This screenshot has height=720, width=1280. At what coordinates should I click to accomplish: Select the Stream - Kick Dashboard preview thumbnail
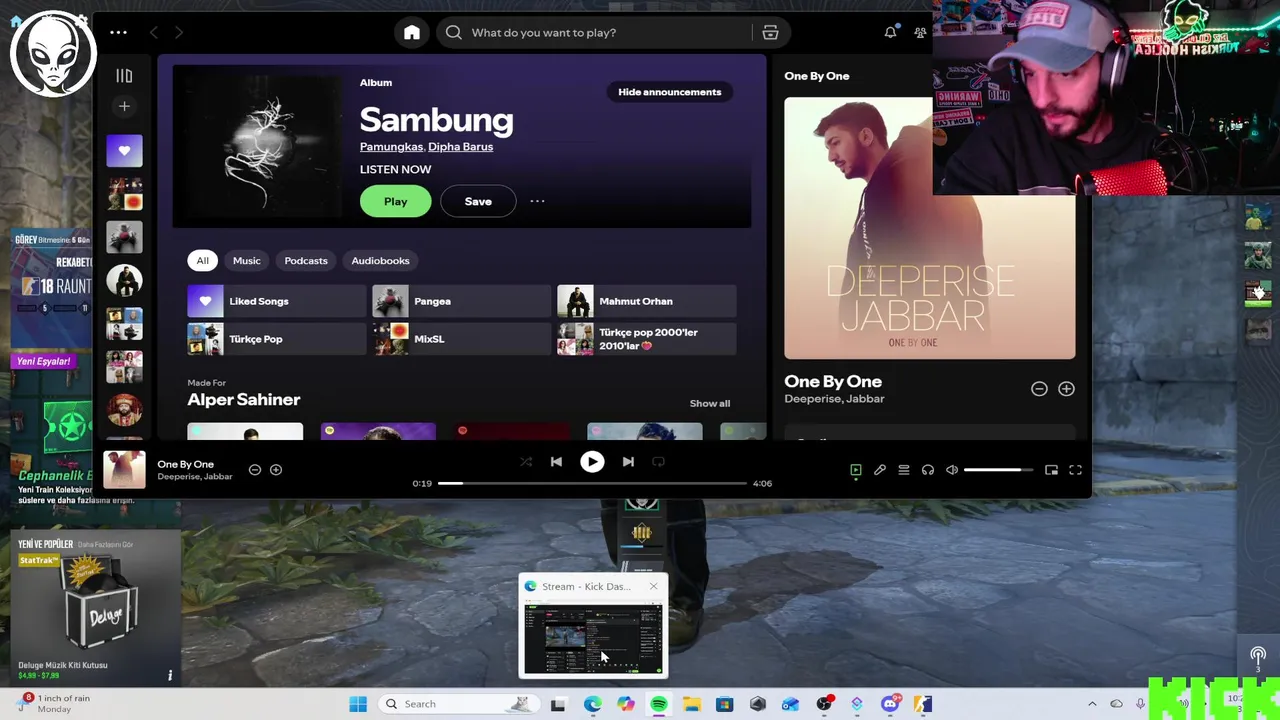(593, 638)
